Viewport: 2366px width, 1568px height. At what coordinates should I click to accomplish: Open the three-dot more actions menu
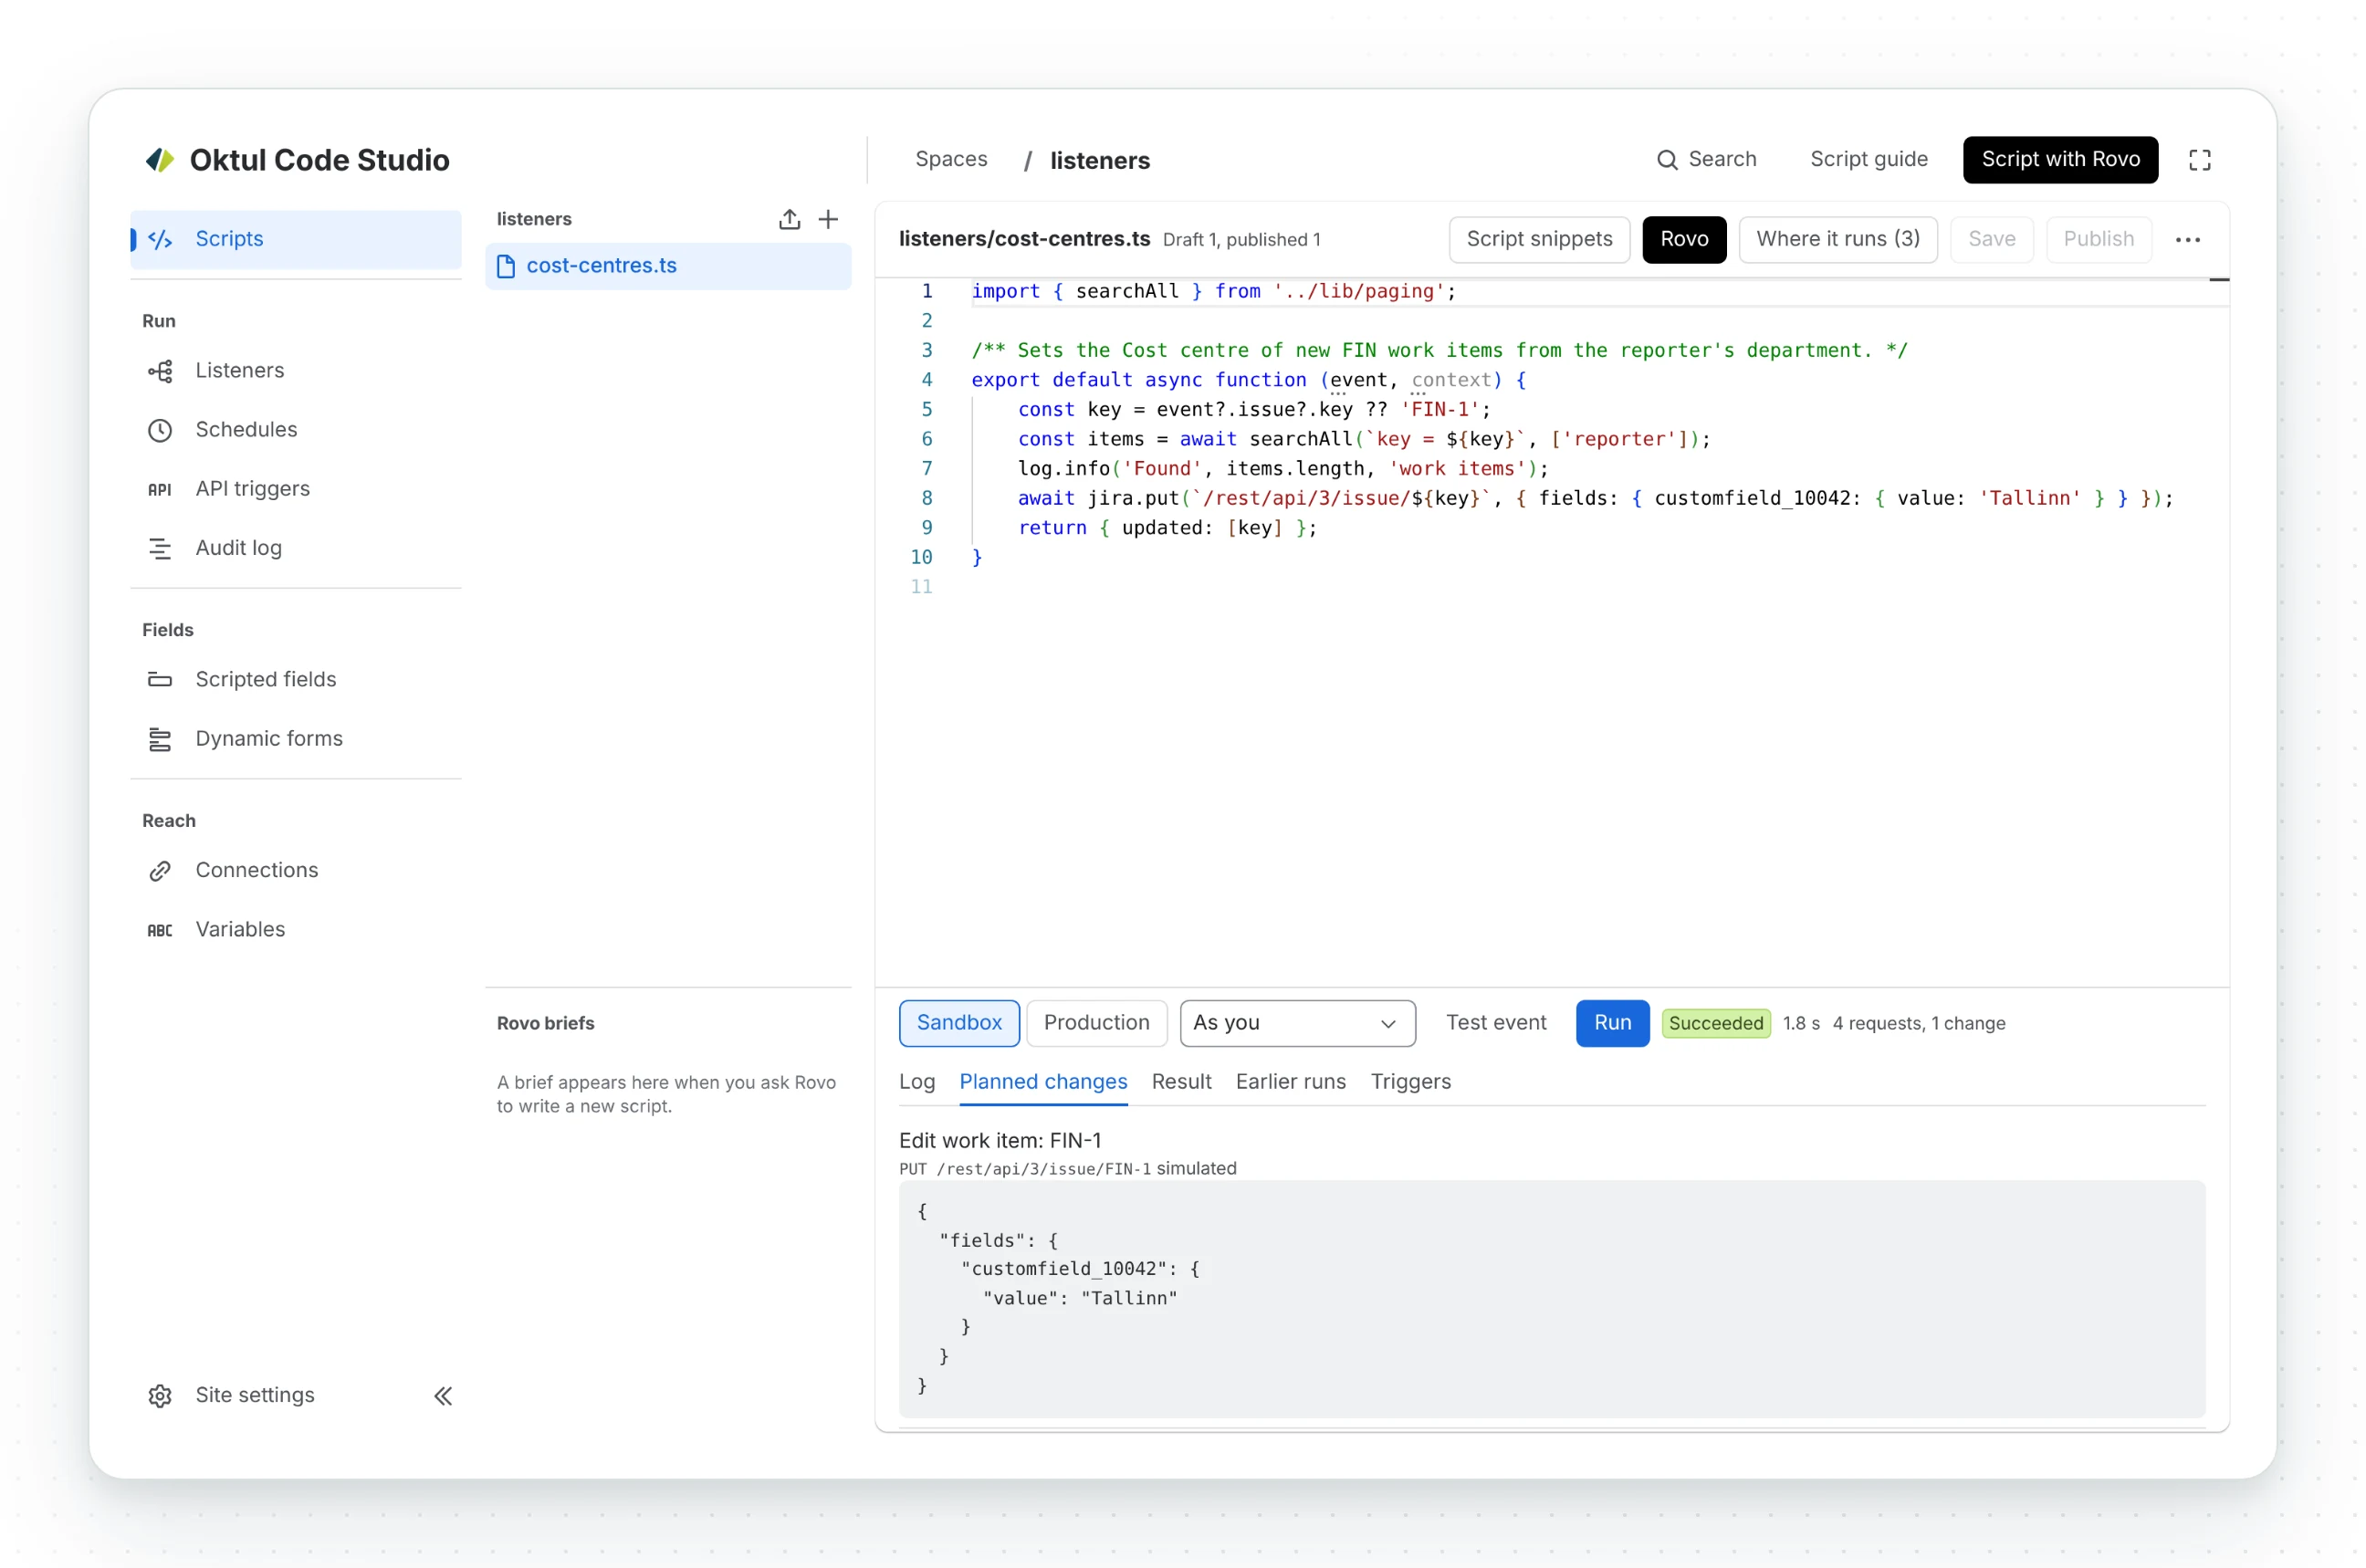point(2188,240)
